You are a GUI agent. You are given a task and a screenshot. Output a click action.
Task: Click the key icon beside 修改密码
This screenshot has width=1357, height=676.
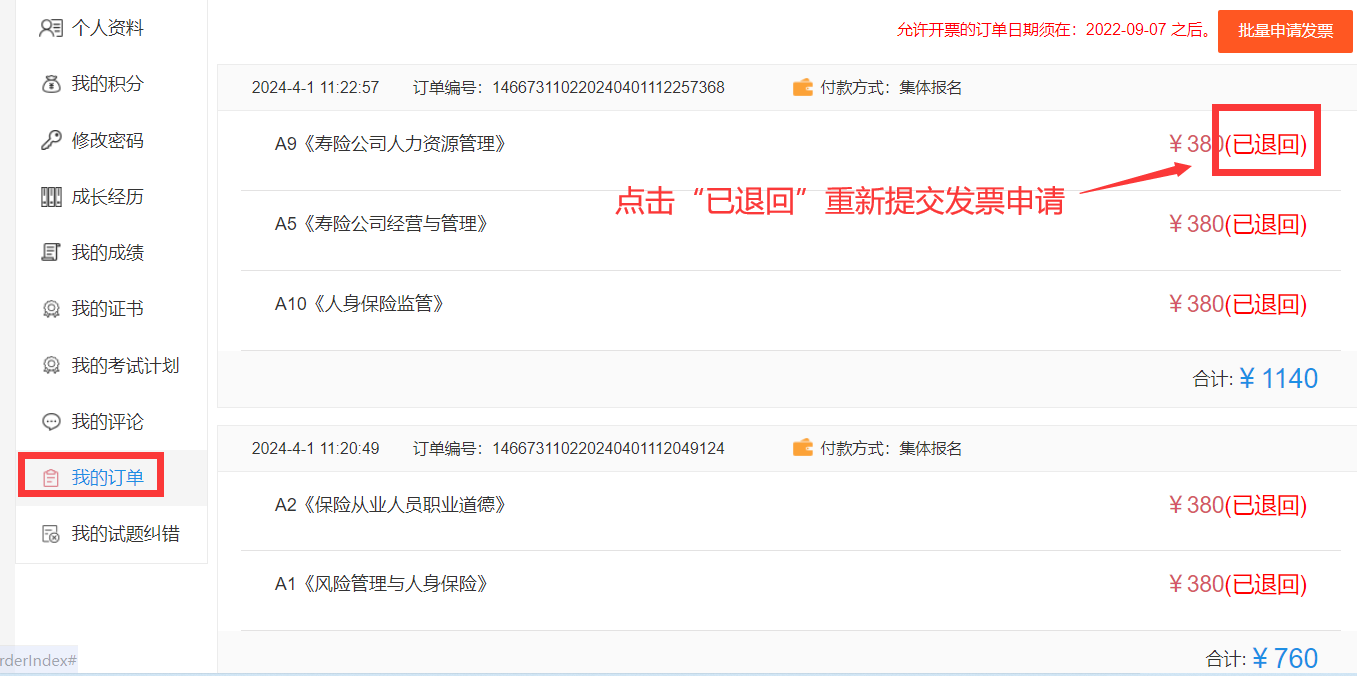[51, 140]
